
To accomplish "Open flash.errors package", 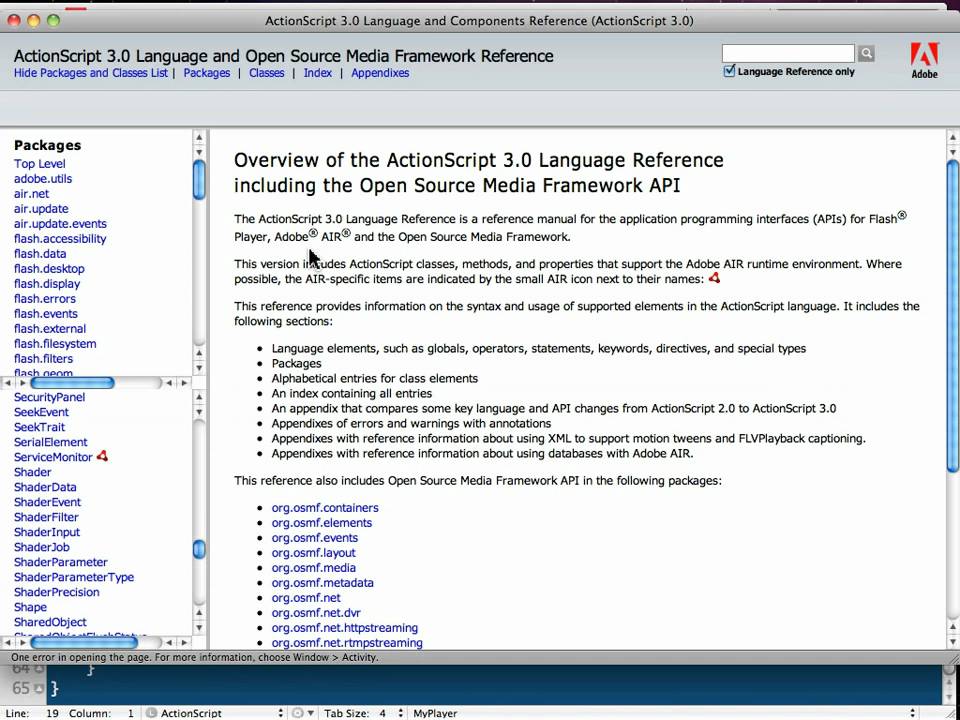I will tap(45, 299).
